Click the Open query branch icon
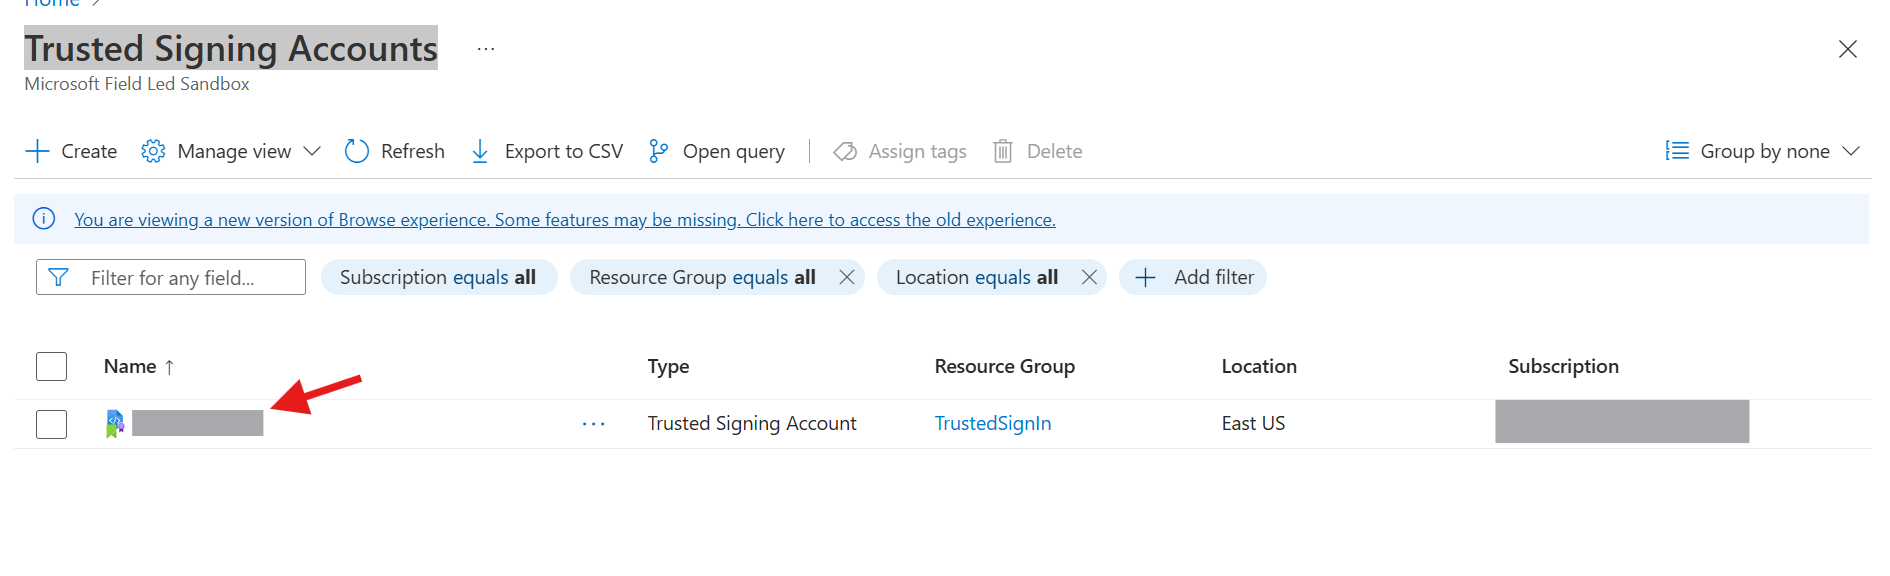The image size is (1890, 576). (658, 151)
